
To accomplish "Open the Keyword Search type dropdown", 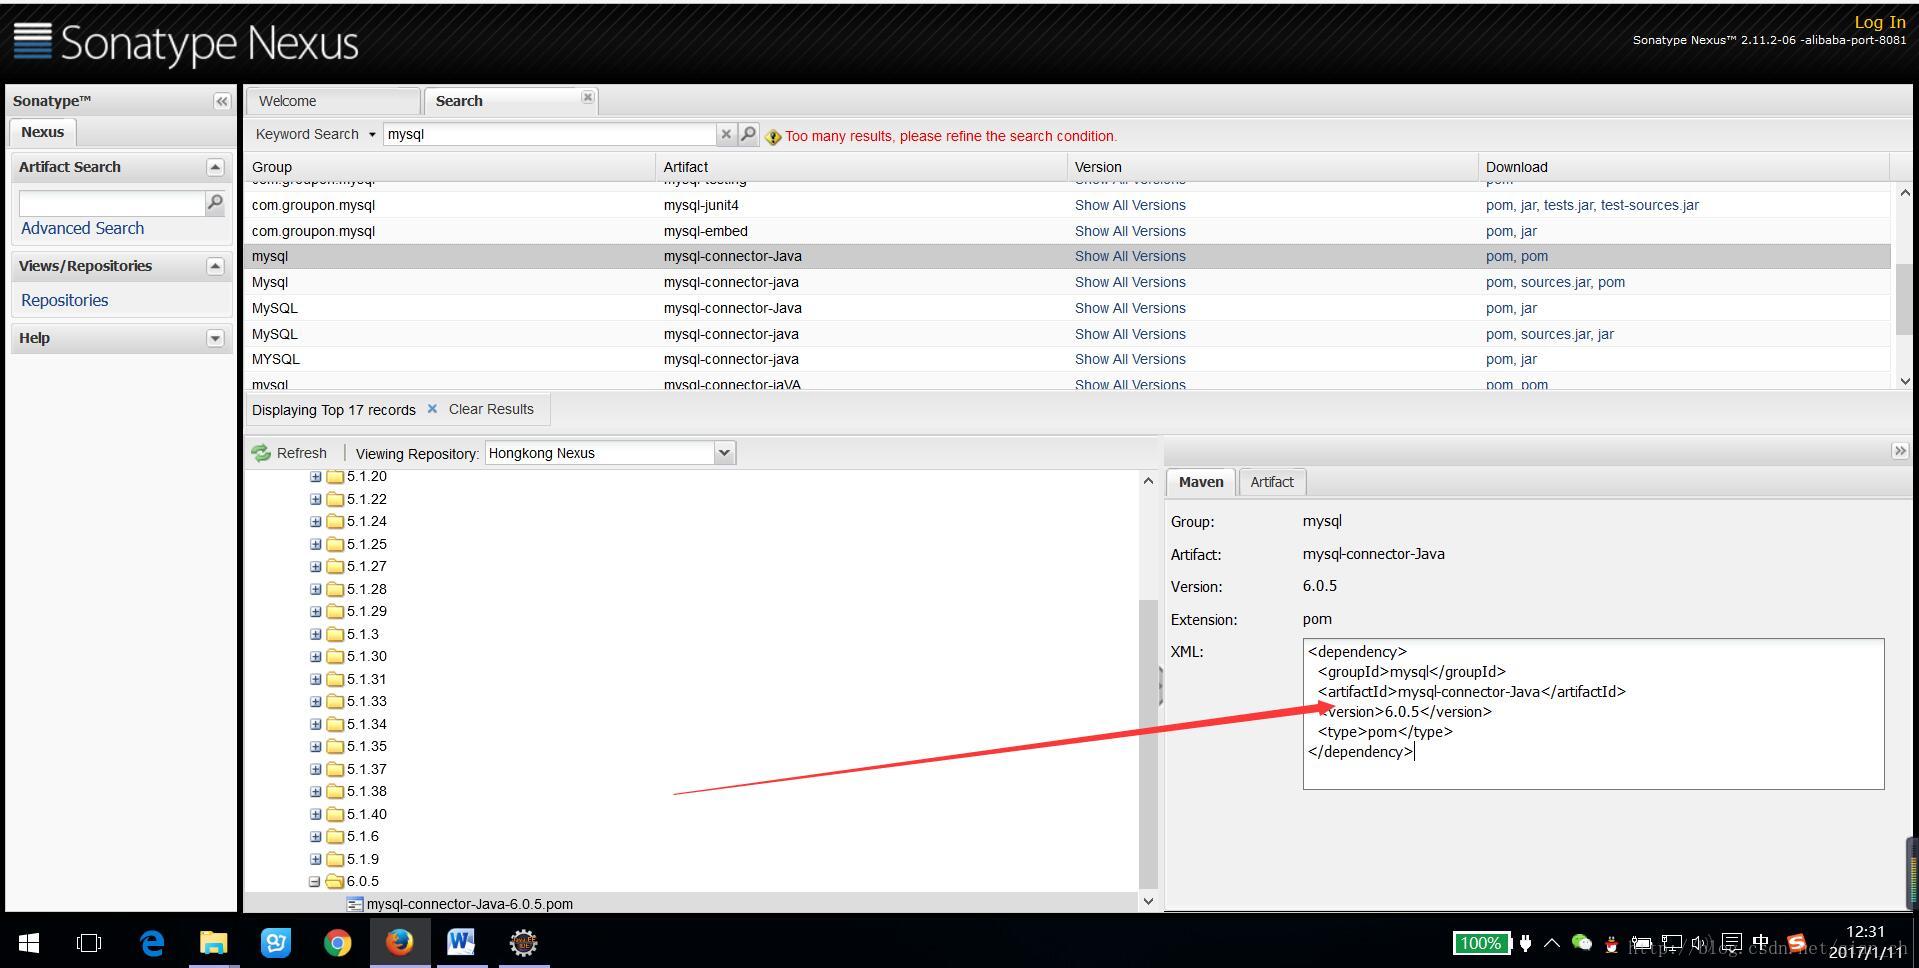I will (372, 134).
